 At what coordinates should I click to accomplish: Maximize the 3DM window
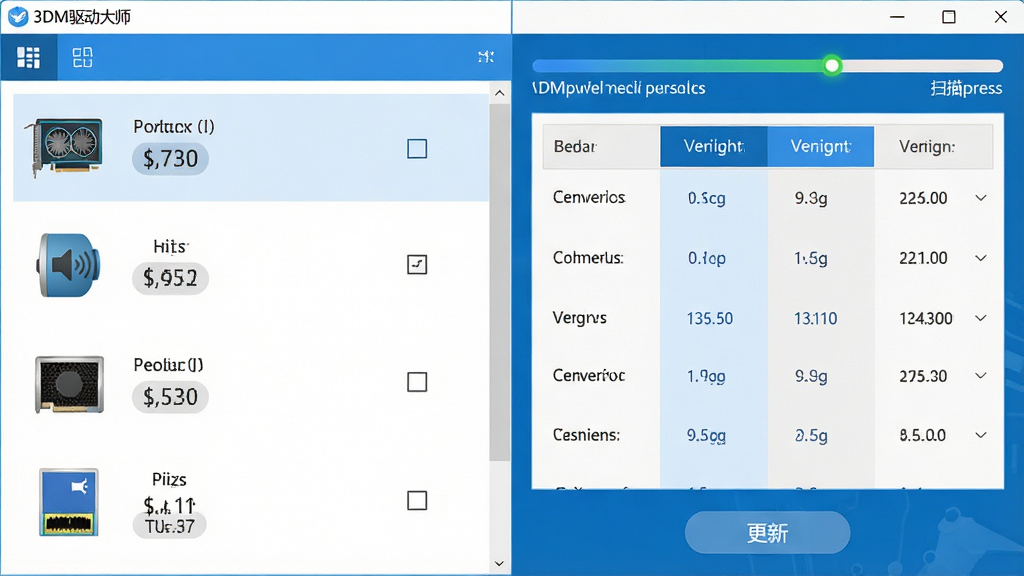pos(949,17)
